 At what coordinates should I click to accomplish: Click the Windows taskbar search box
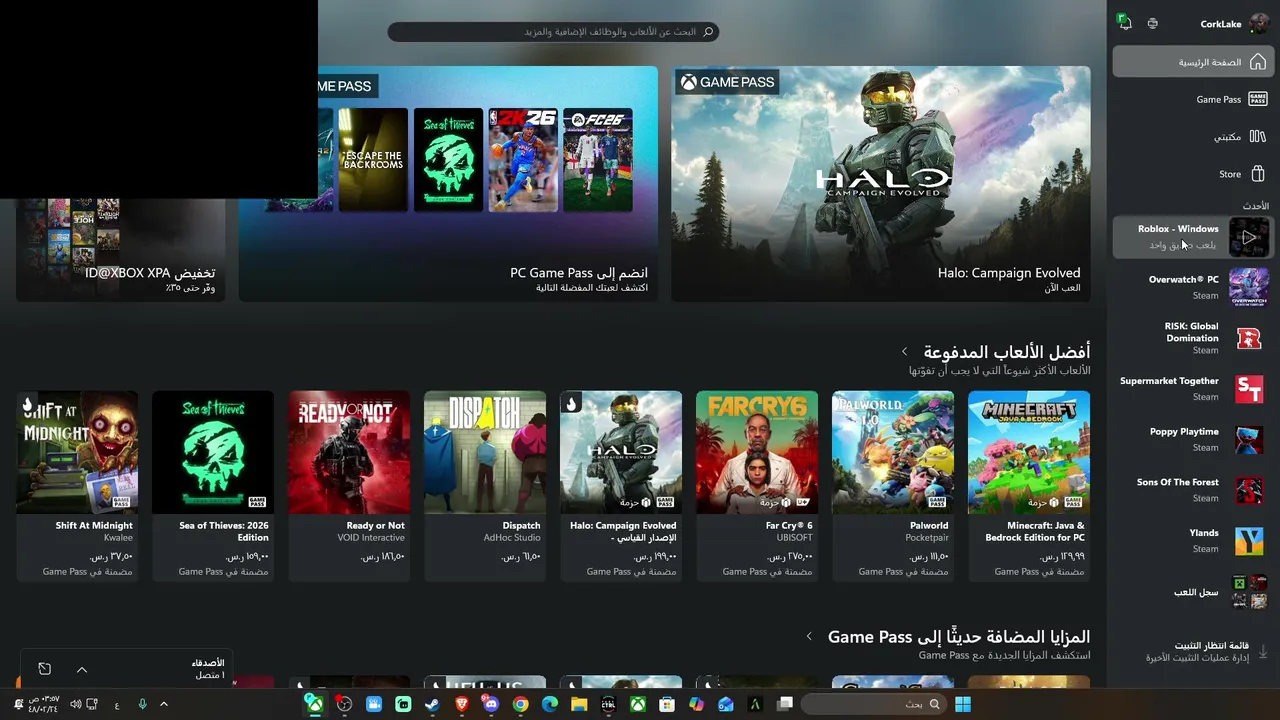tap(873, 705)
